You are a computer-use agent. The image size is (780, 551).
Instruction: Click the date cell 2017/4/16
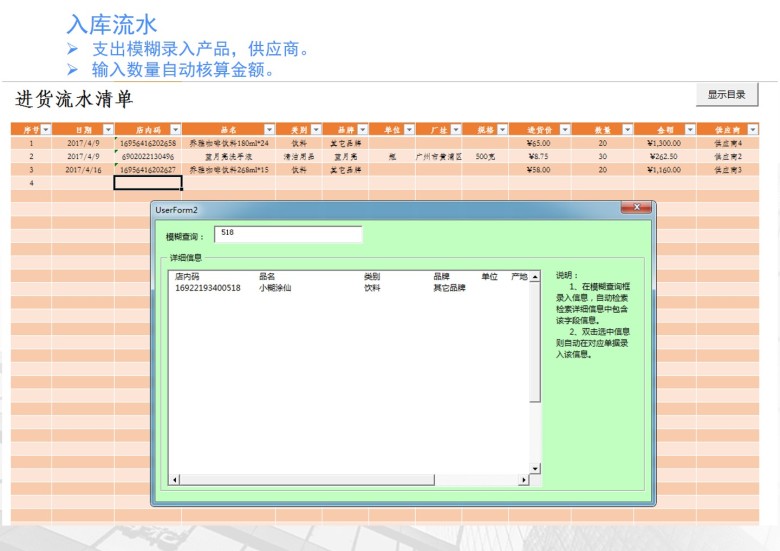point(83,170)
